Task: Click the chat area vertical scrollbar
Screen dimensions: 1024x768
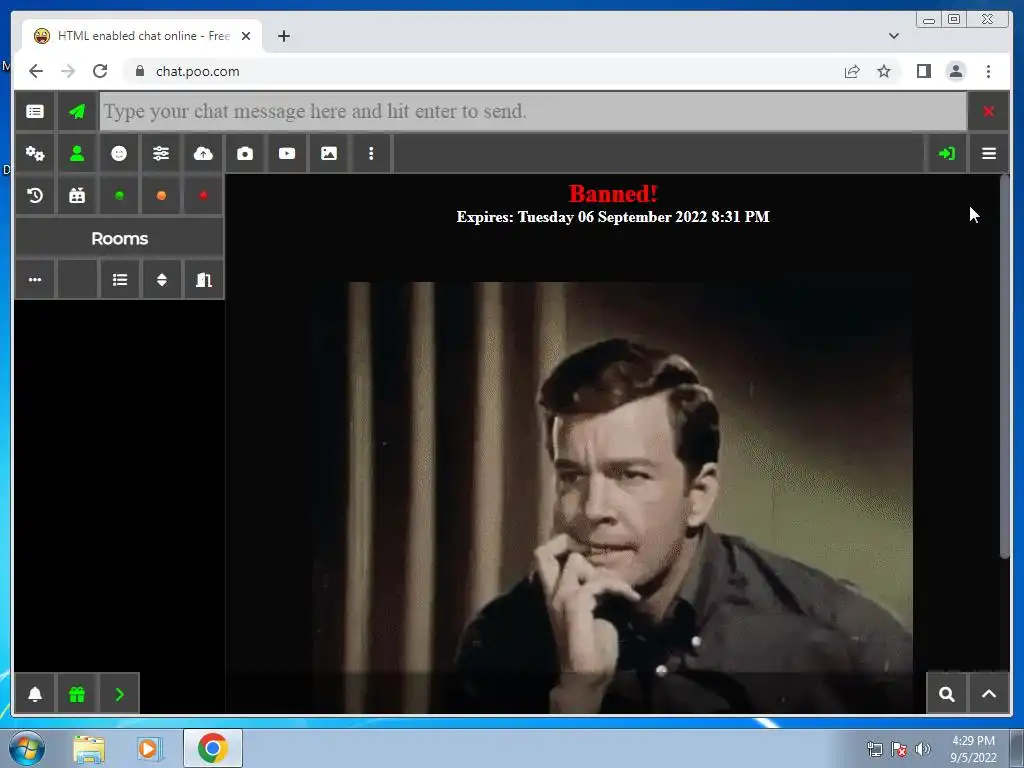Action: point(1004,366)
